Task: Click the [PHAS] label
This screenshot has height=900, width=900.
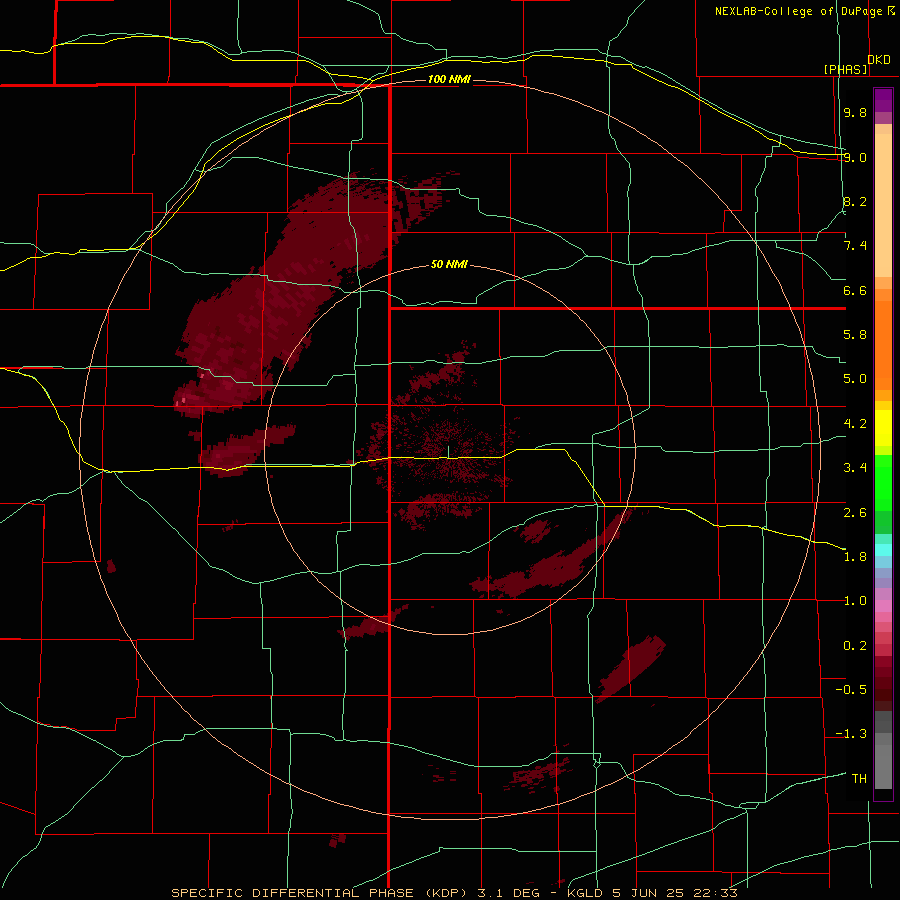Action: point(845,69)
